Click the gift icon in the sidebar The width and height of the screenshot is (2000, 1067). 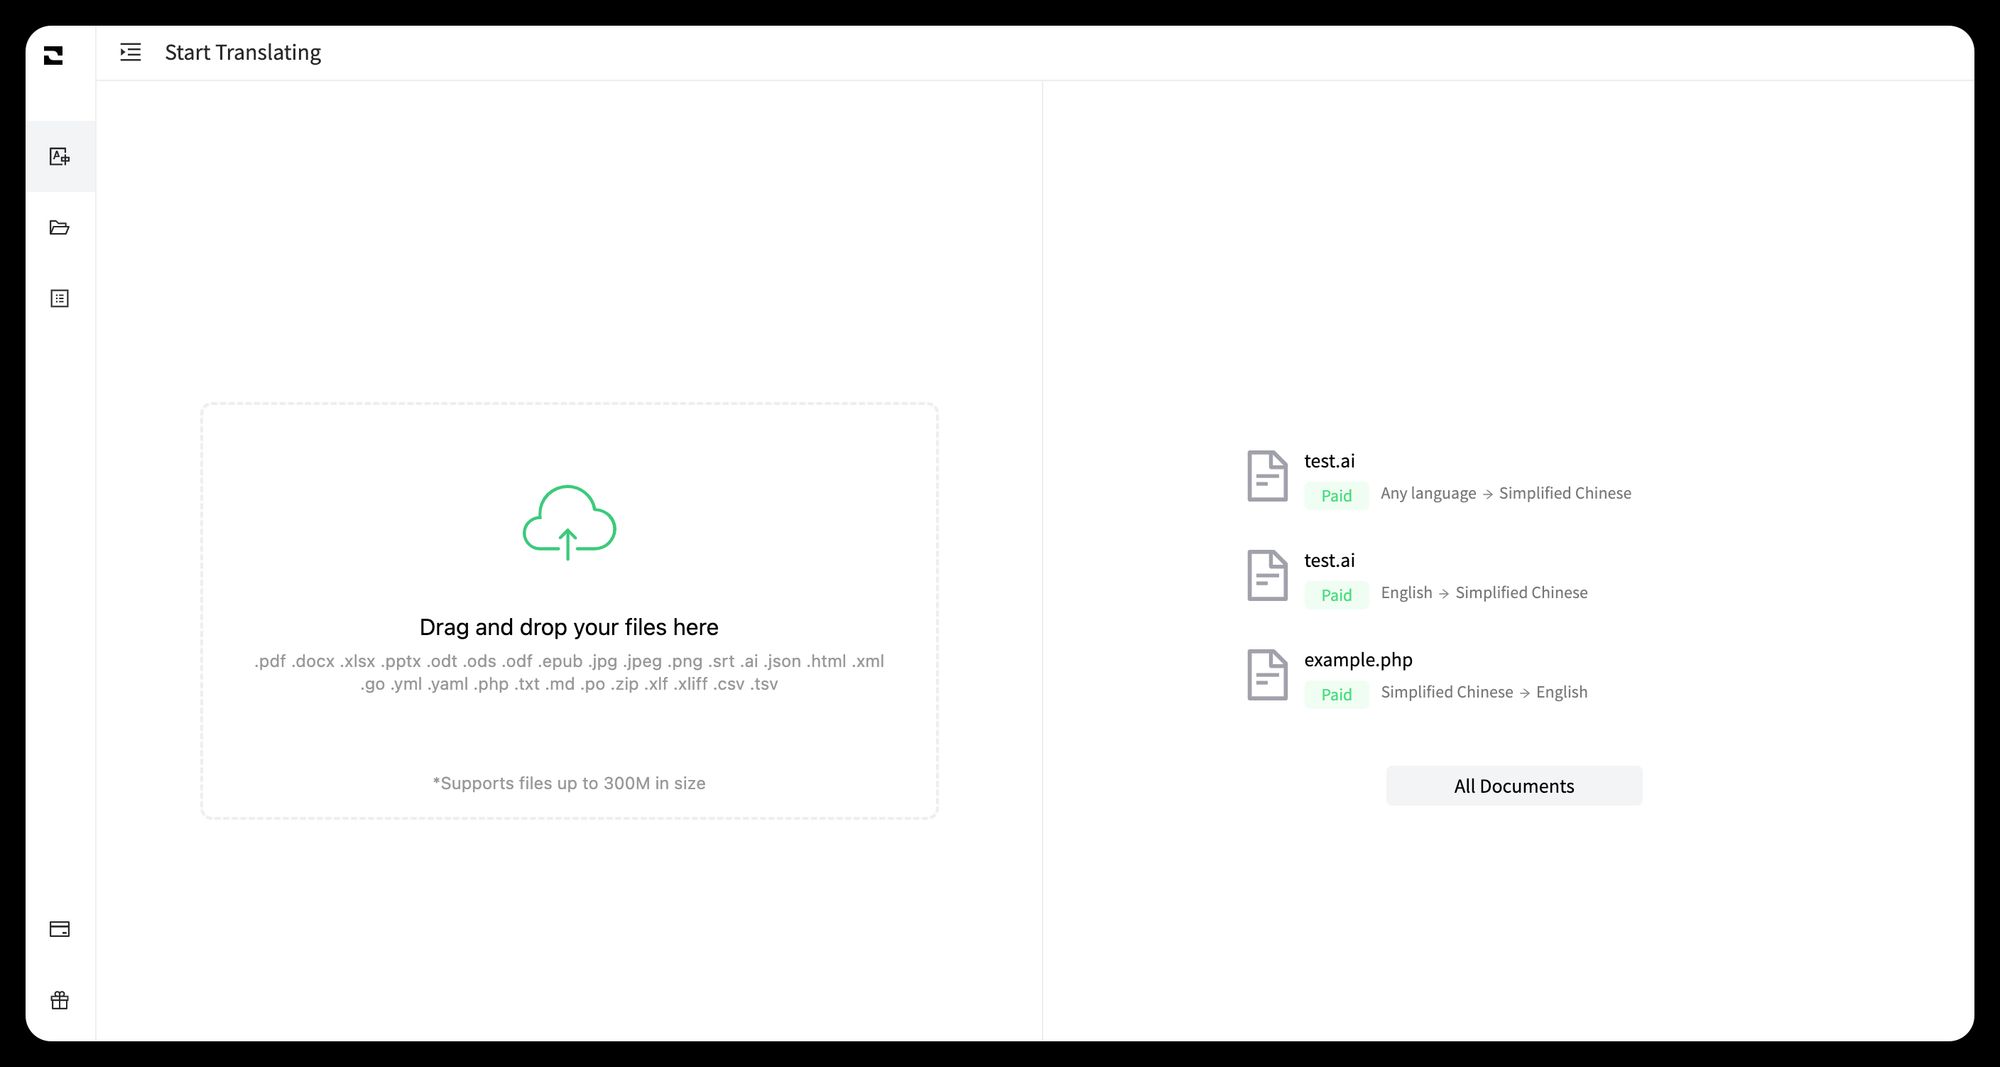60,1000
